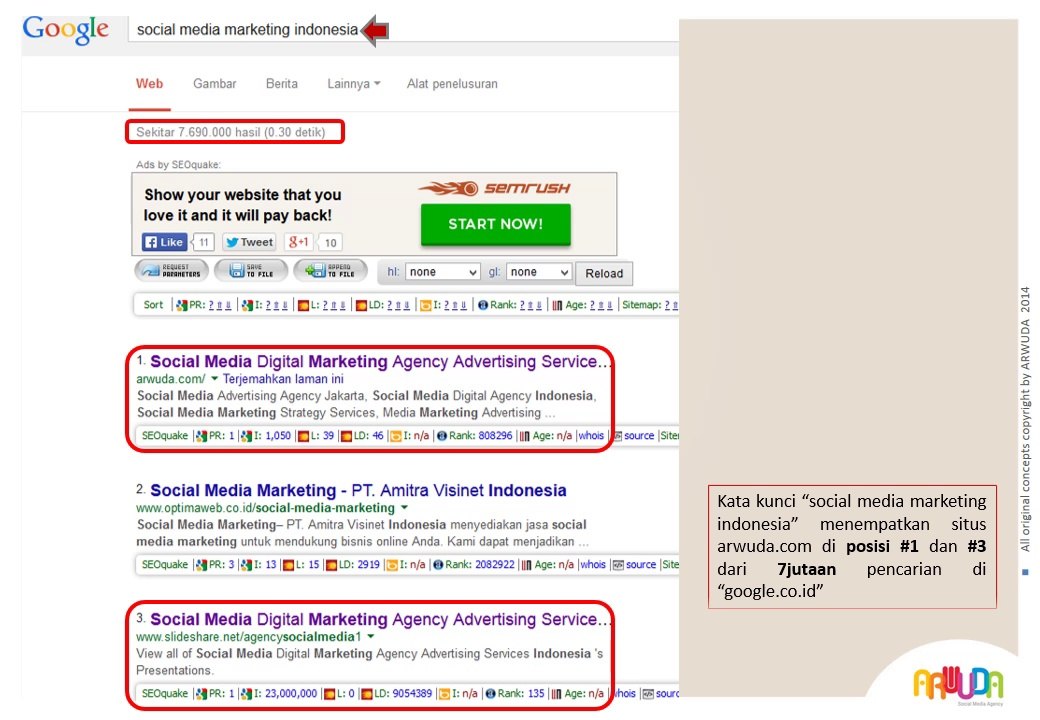Click LD: 9054389 value
Screen dimensions: 1040x720
pyautogui.click(x=403, y=693)
